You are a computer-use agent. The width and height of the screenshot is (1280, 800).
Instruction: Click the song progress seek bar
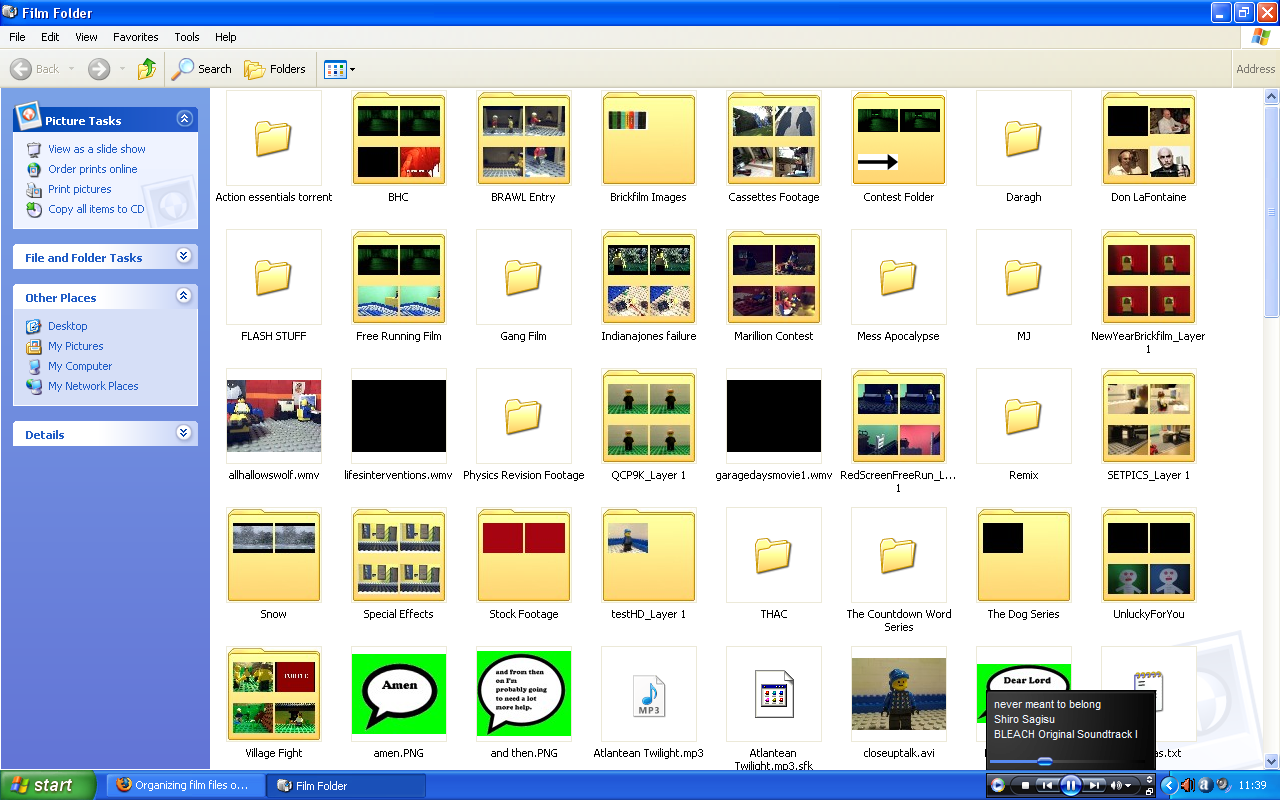pos(1044,761)
